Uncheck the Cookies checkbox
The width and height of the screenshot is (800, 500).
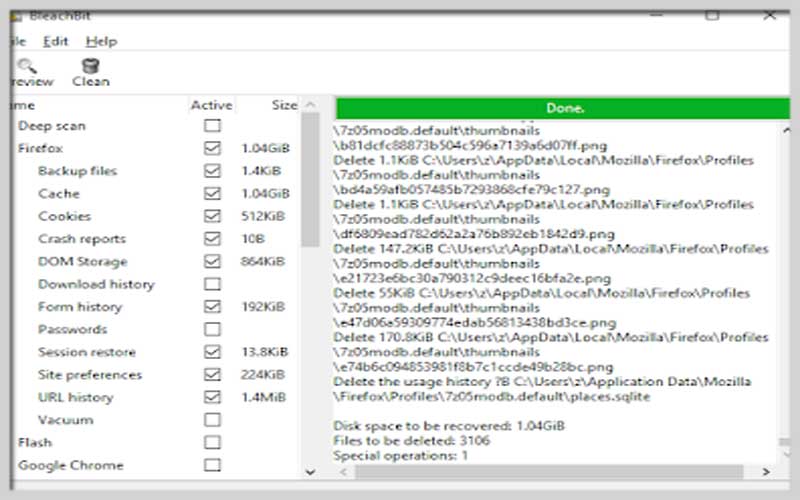click(212, 216)
